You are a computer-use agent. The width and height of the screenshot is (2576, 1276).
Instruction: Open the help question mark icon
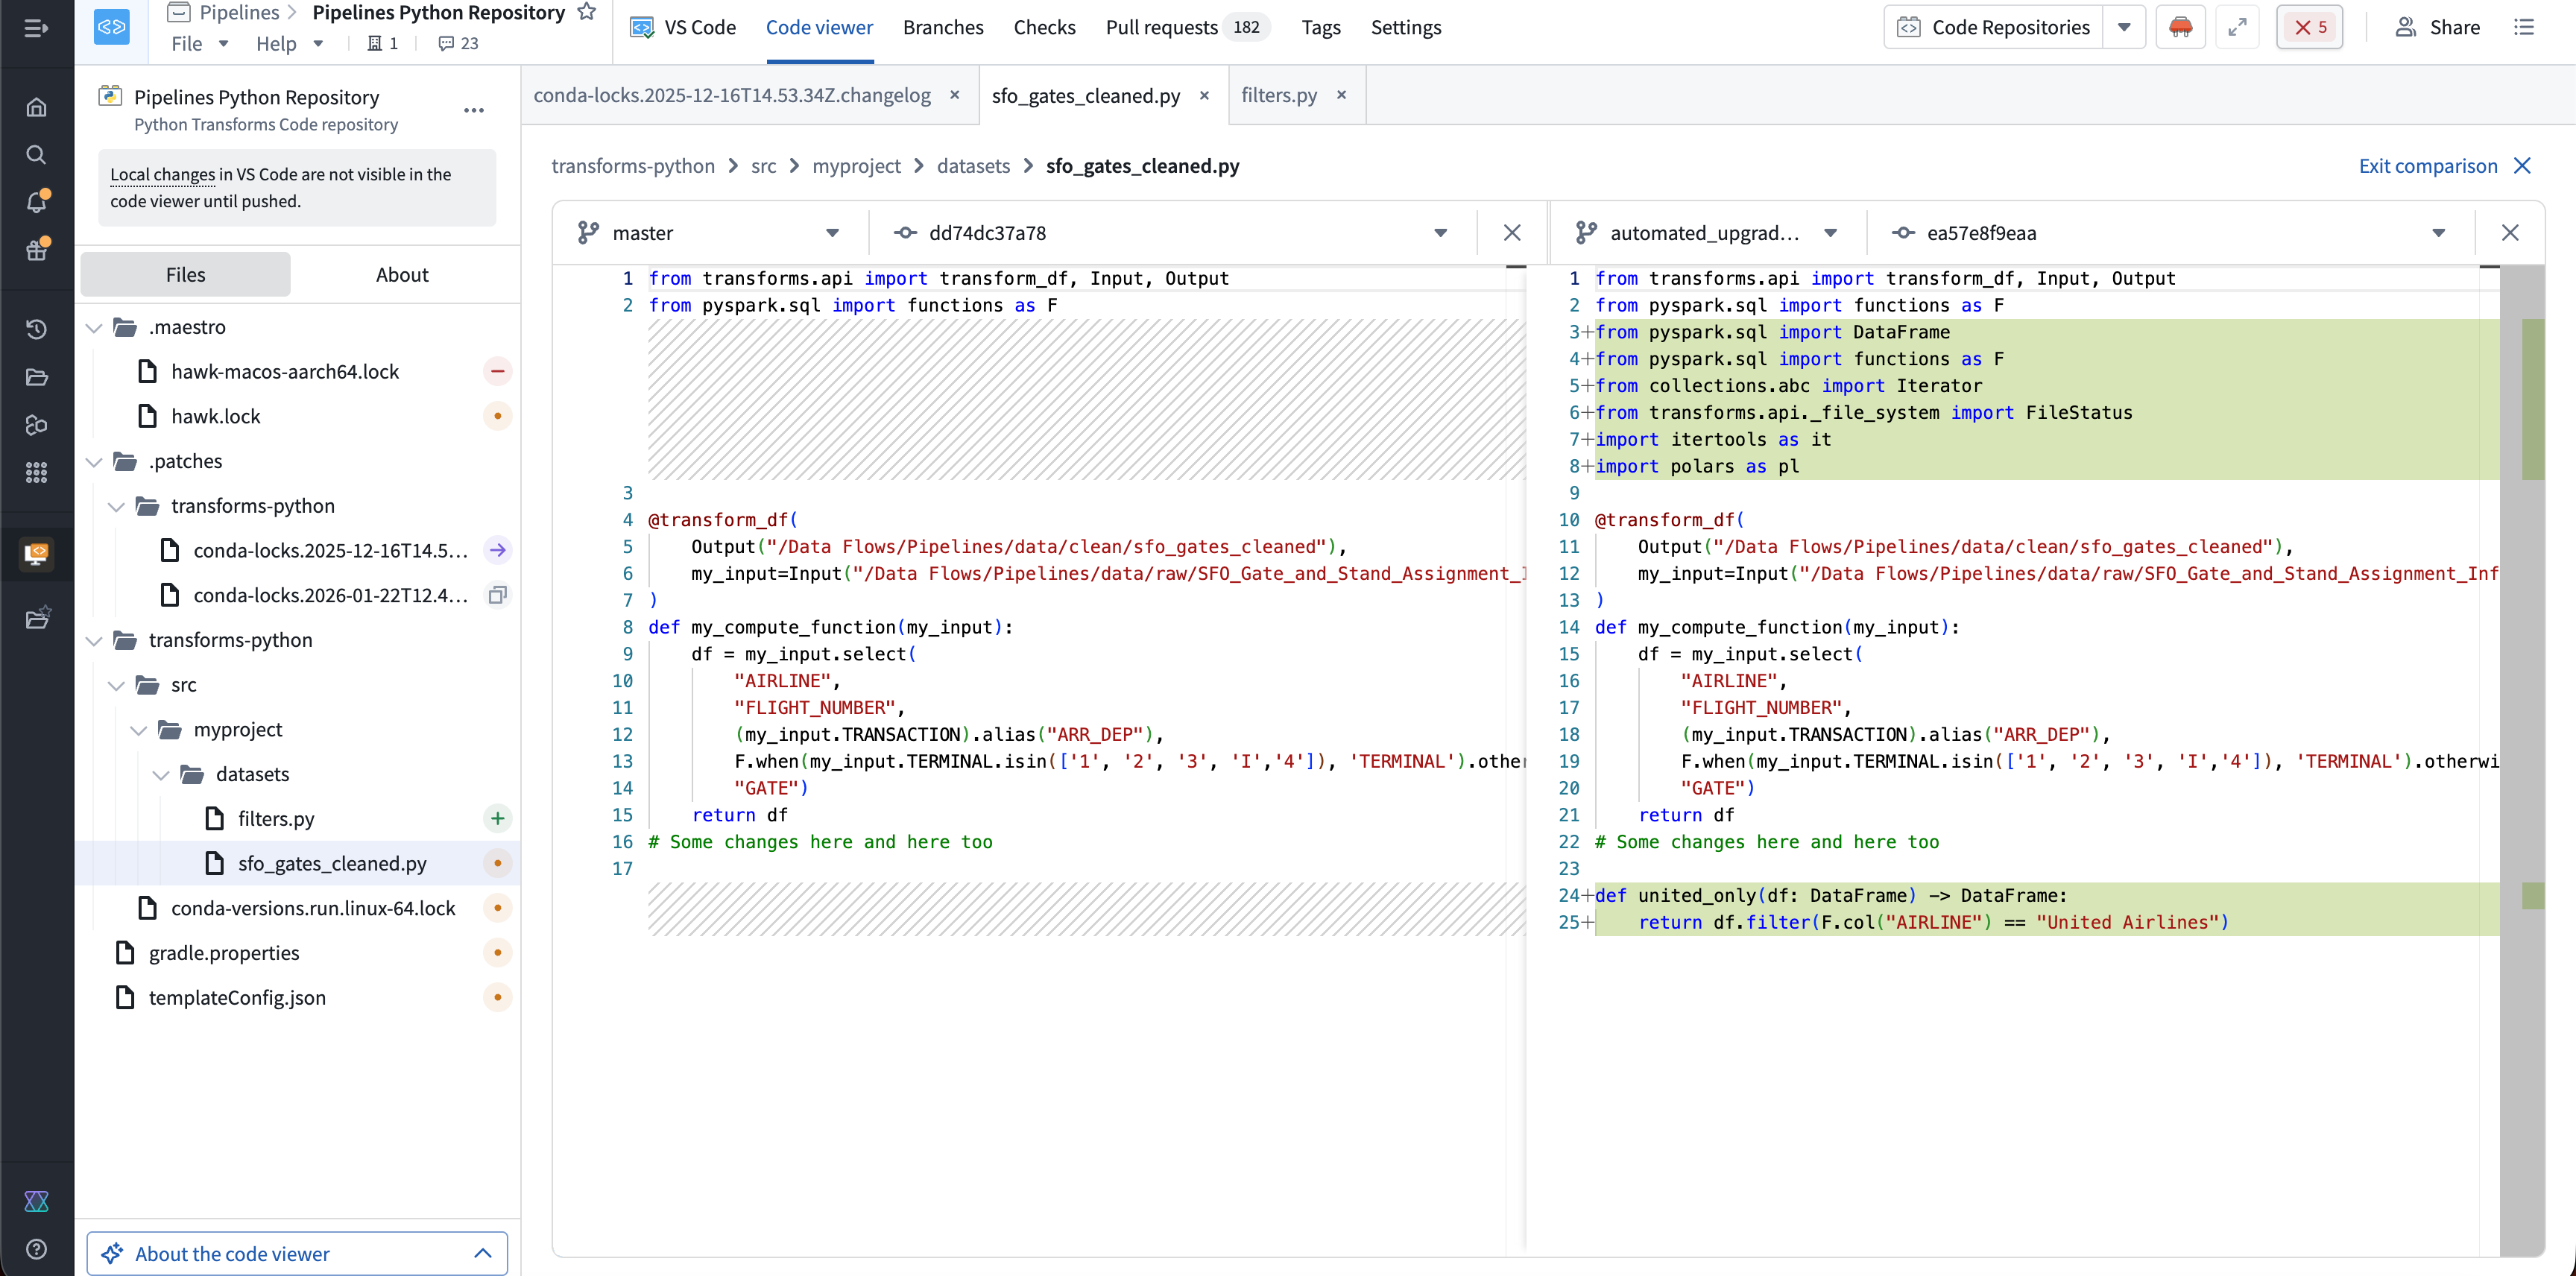(x=36, y=1248)
